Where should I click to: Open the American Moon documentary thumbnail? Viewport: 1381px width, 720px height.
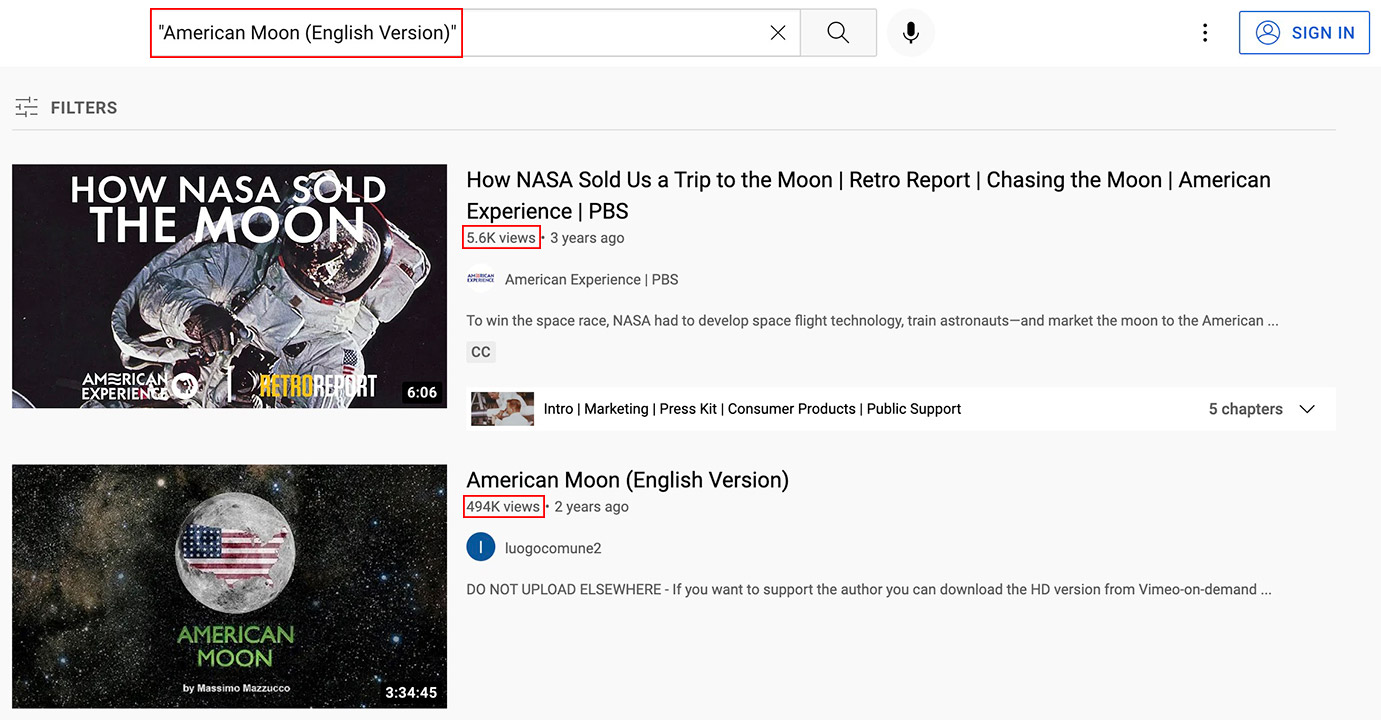point(229,586)
